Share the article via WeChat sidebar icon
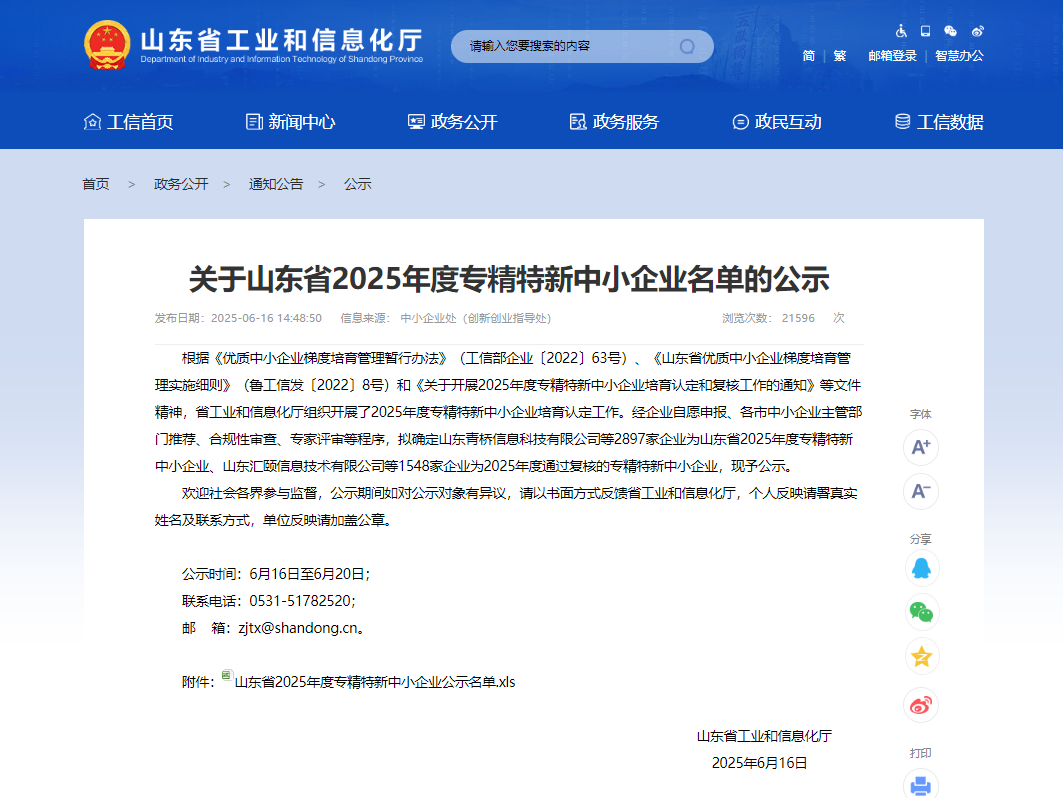This screenshot has height=798, width=1063. click(x=921, y=612)
